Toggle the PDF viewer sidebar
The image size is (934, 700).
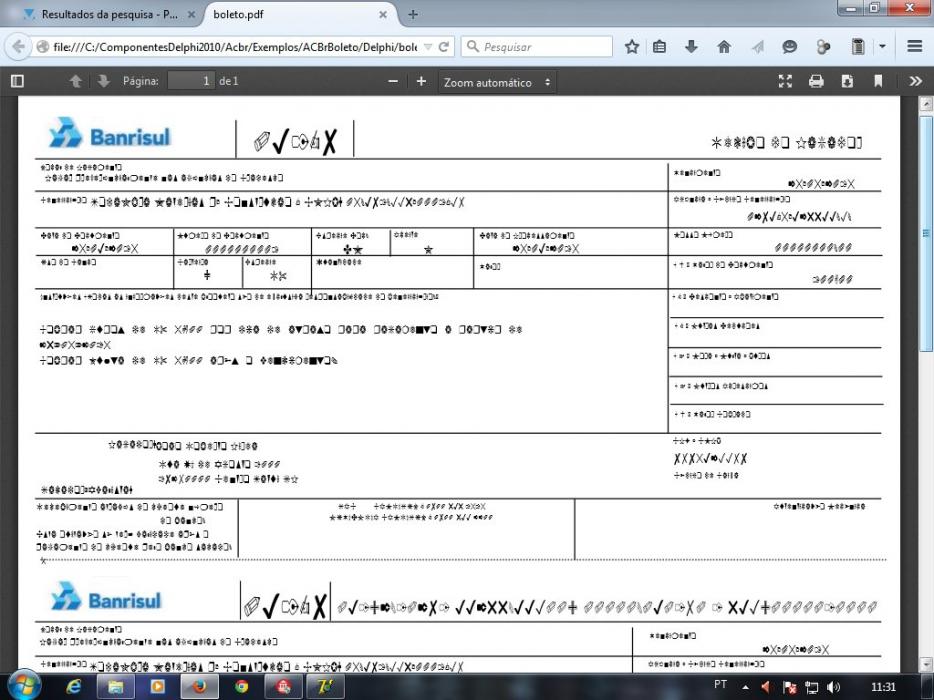point(17,81)
